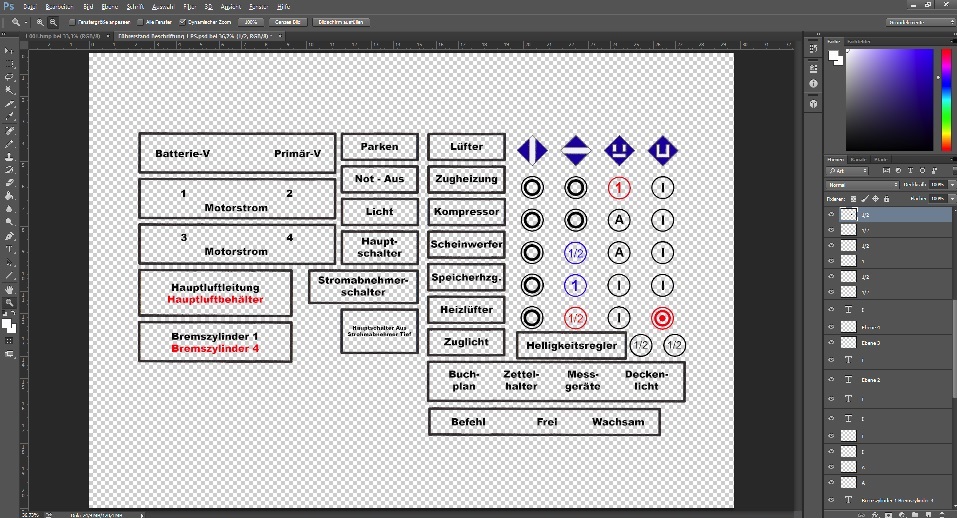This screenshot has height=518, width=957.
Task: Open the layer blend mode dropdown Normal
Action: (x=862, y=185)
